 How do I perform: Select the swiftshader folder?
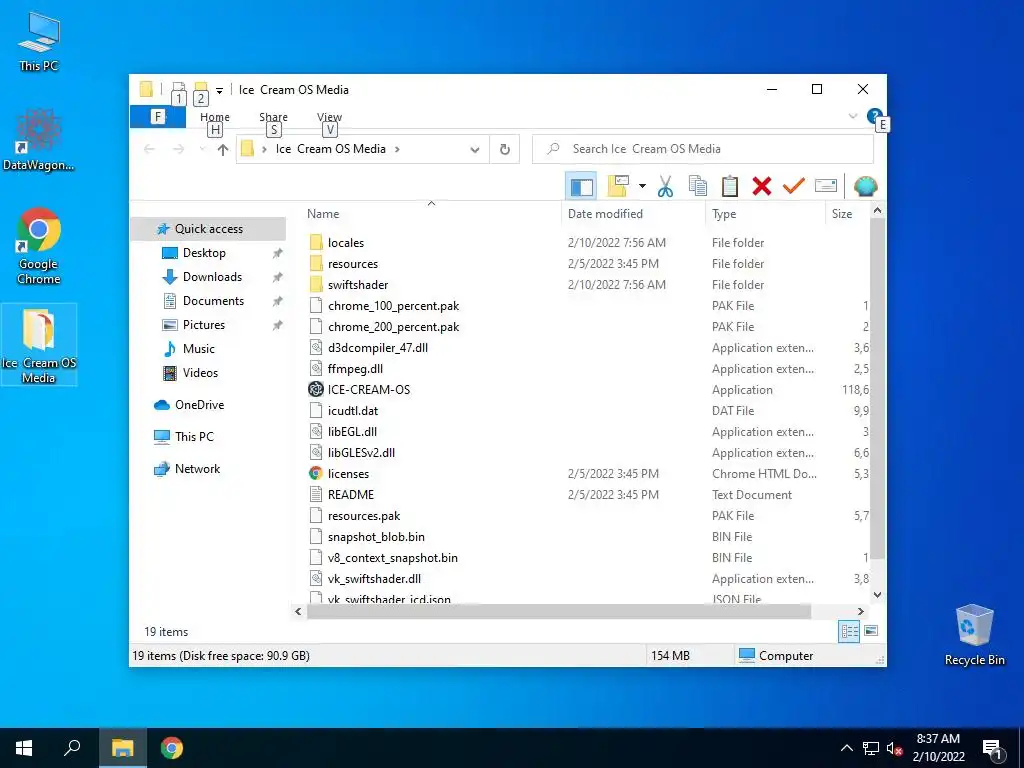click(358, 285)
